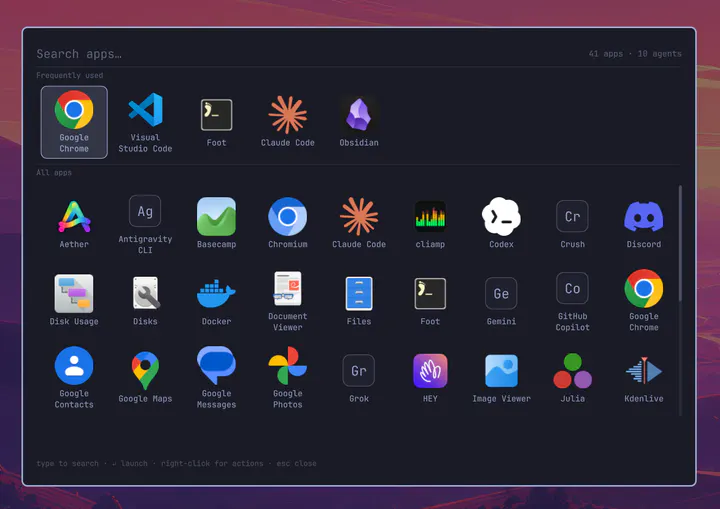Launch the Files manager
The width and height of the screenshot is (720, 509).
[359, 301]
